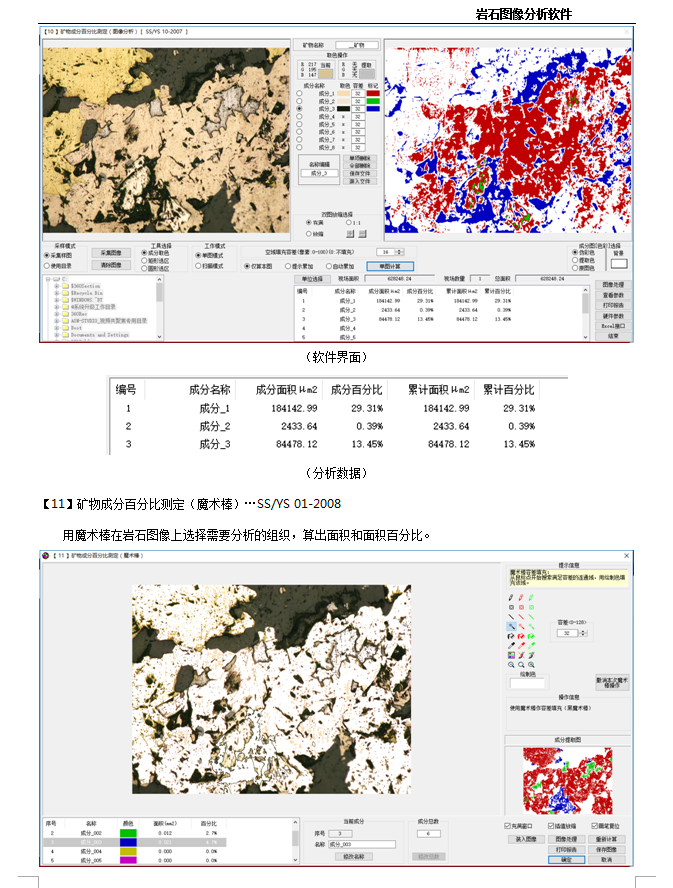
Task: Choose the black line tool
Action: 511,617
